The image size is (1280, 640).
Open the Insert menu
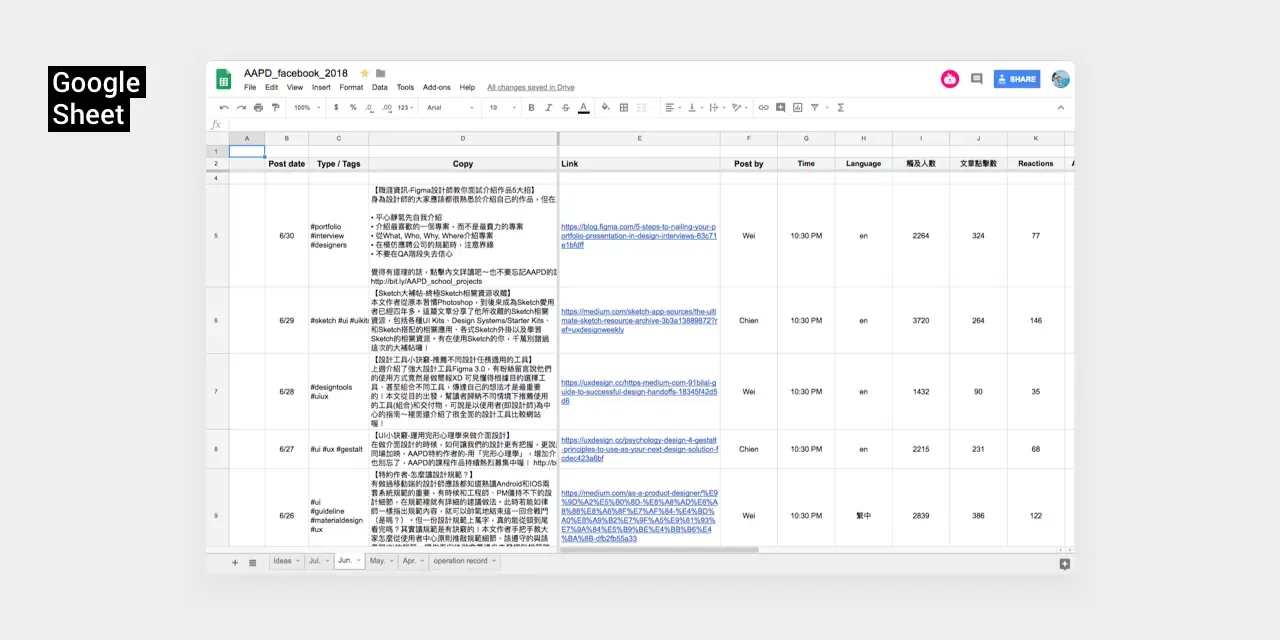[x=321, y=88]
